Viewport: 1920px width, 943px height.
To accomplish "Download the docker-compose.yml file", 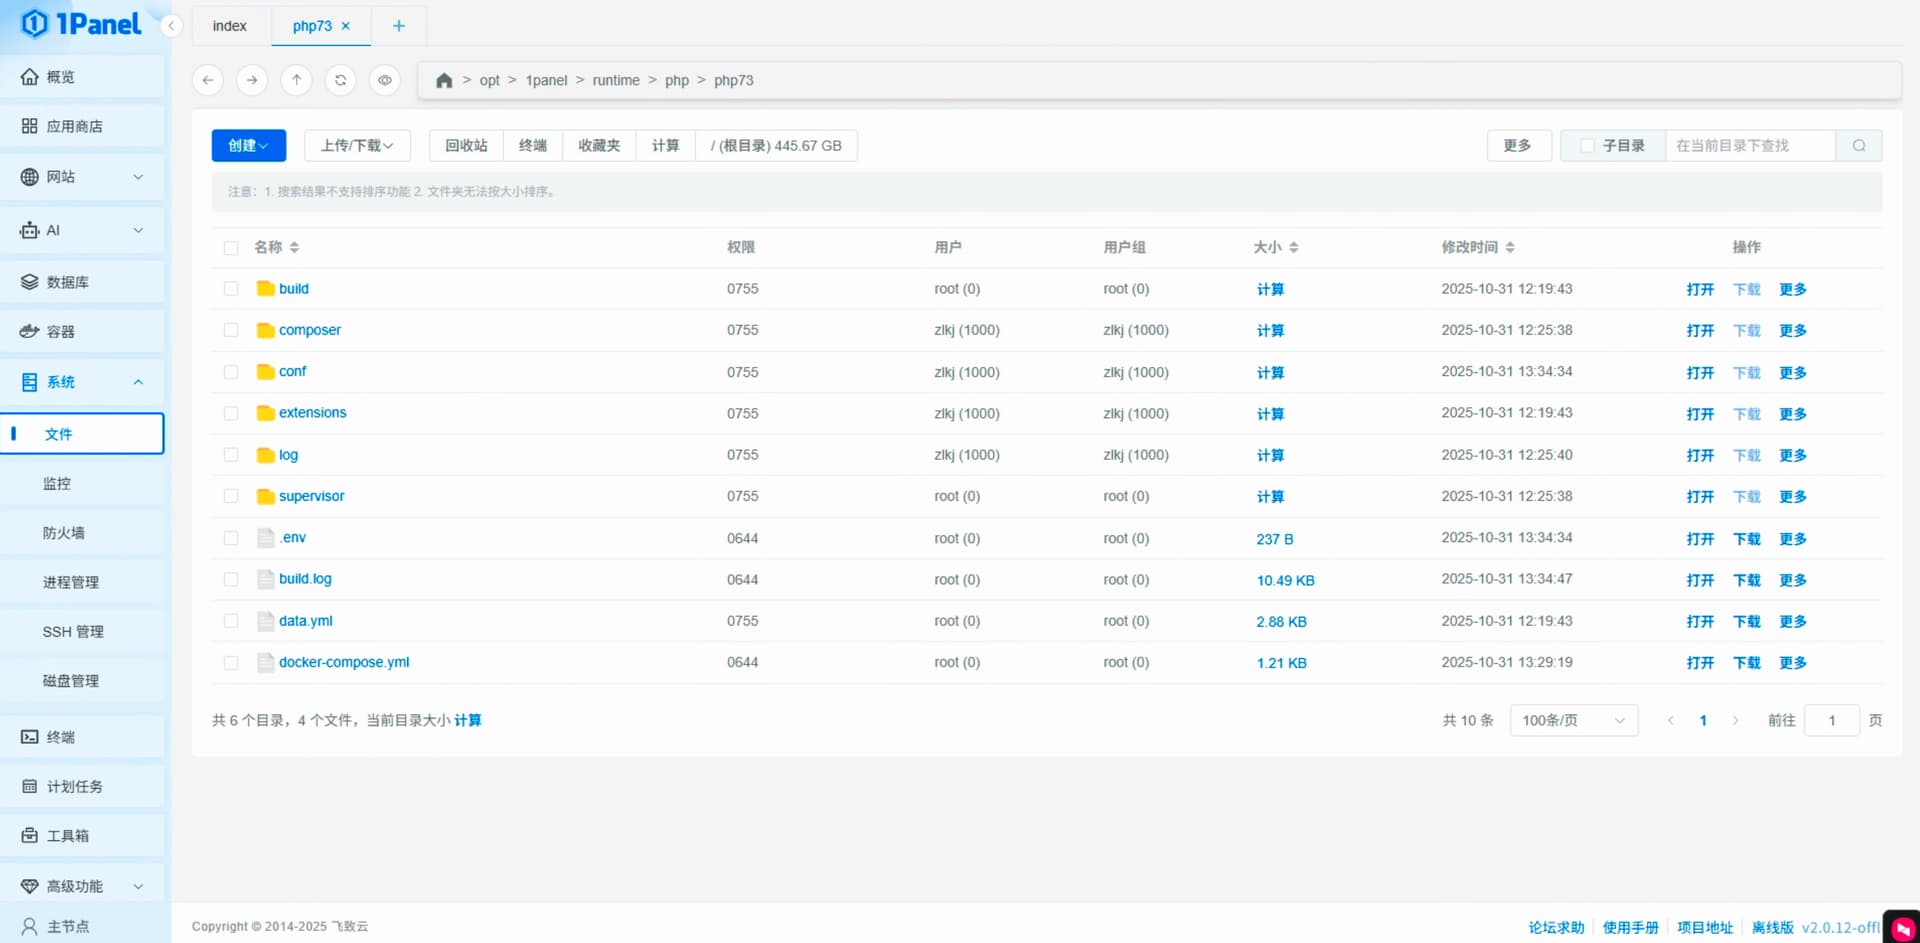I will (x=1746, y=663).
